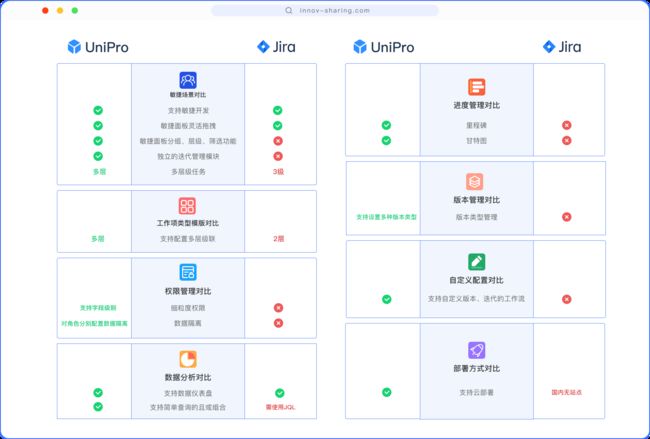Image resolution: width=650 pixels, height=439 pixels.
Task: Click the 版本管理对比 layers icon
Action: [475, 182]
